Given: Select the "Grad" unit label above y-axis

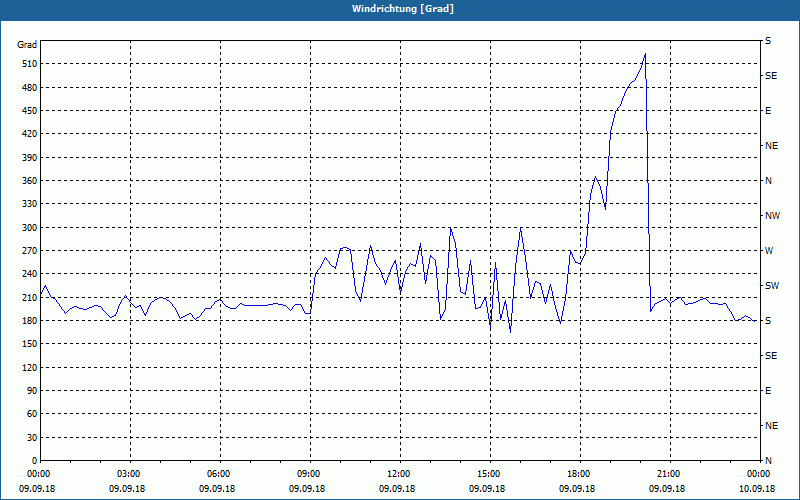Looking at the screenshot, I should [x=27, y=45].
